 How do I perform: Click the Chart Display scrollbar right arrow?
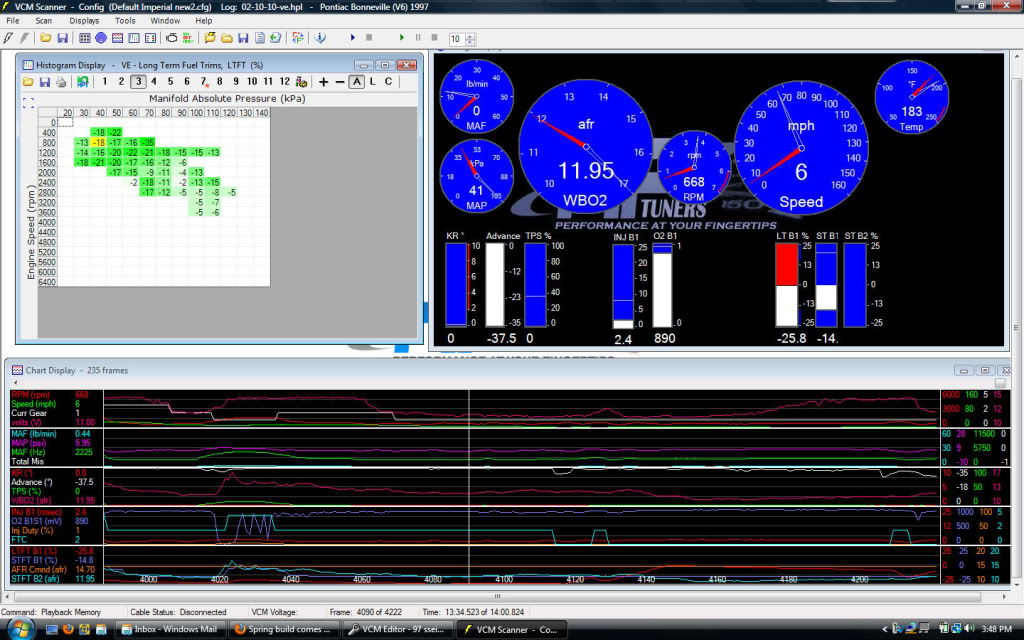point(1004,596)
